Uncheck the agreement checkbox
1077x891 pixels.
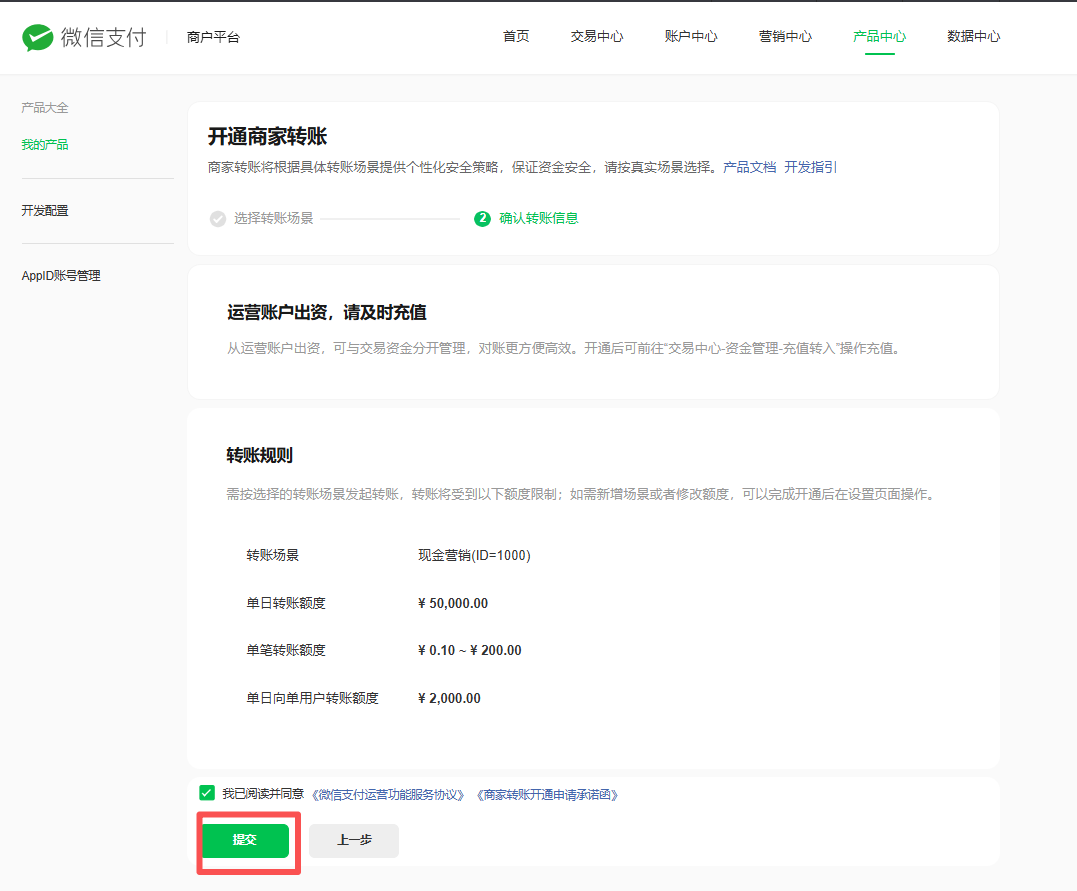(207, 793)
